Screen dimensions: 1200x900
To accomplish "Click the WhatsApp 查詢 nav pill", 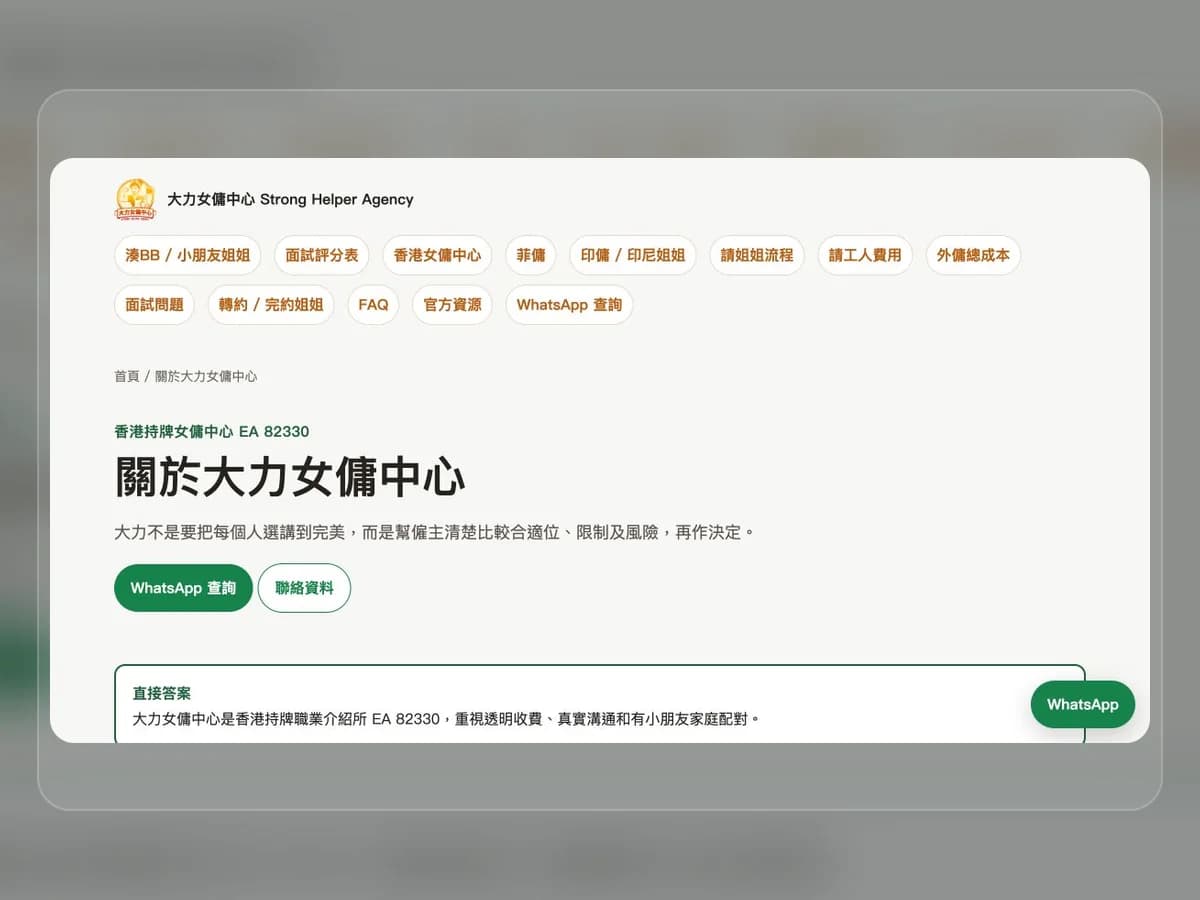I will coord(569,305).
